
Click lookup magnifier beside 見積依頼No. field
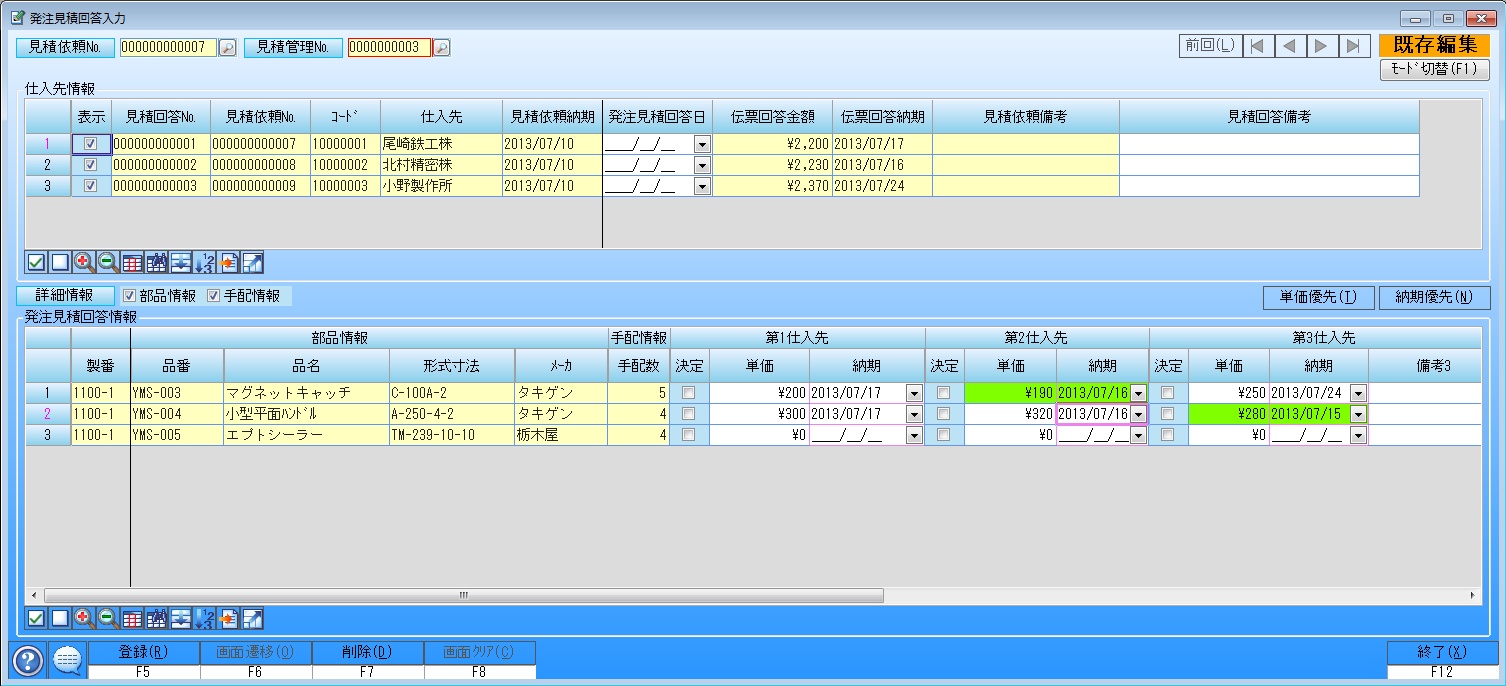pyautogui.click(x=227, y=48)
